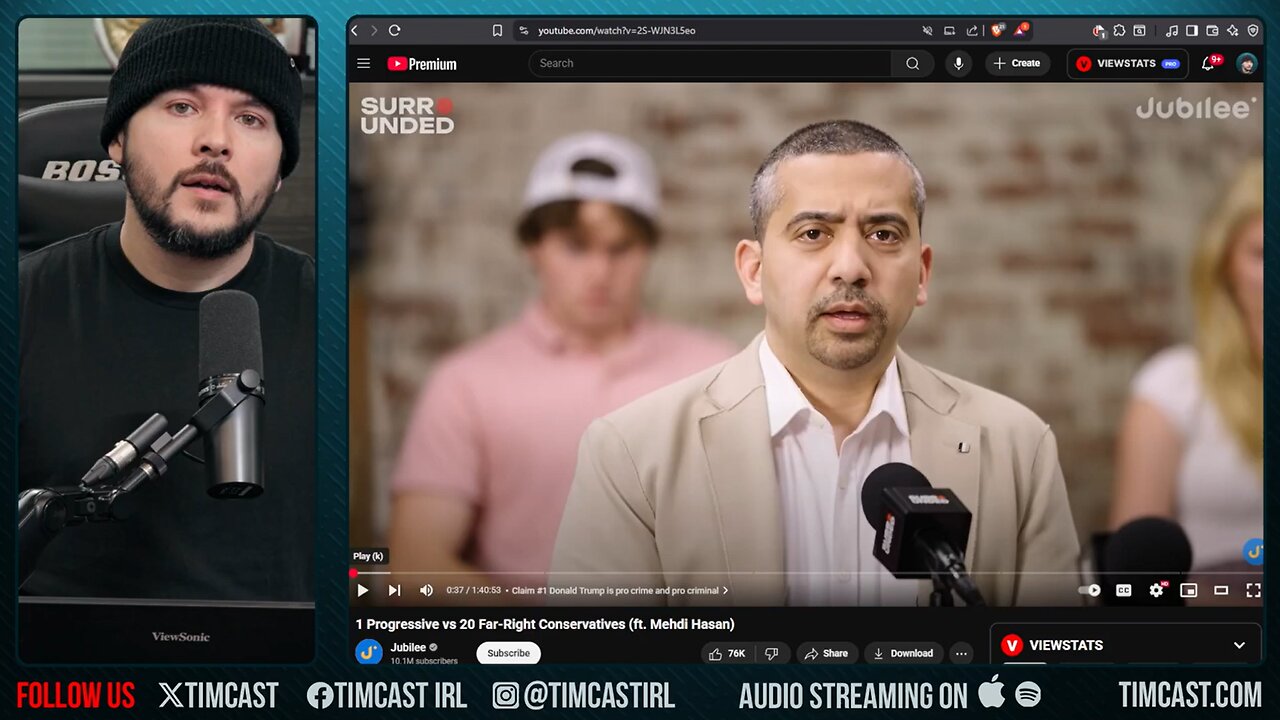1280x720 pixels.
Task: Open the Jubilee channel avatar
Action: click(369, 653)
